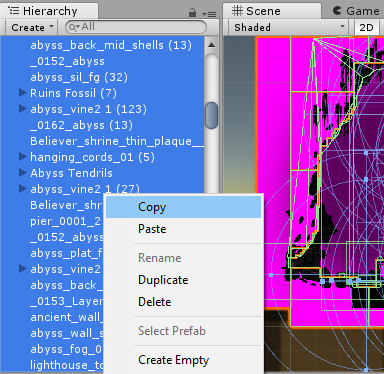Click the Hierarchy vertical scrollbar thumb
This screenshot has width=384, height=374.
[212, 115]
